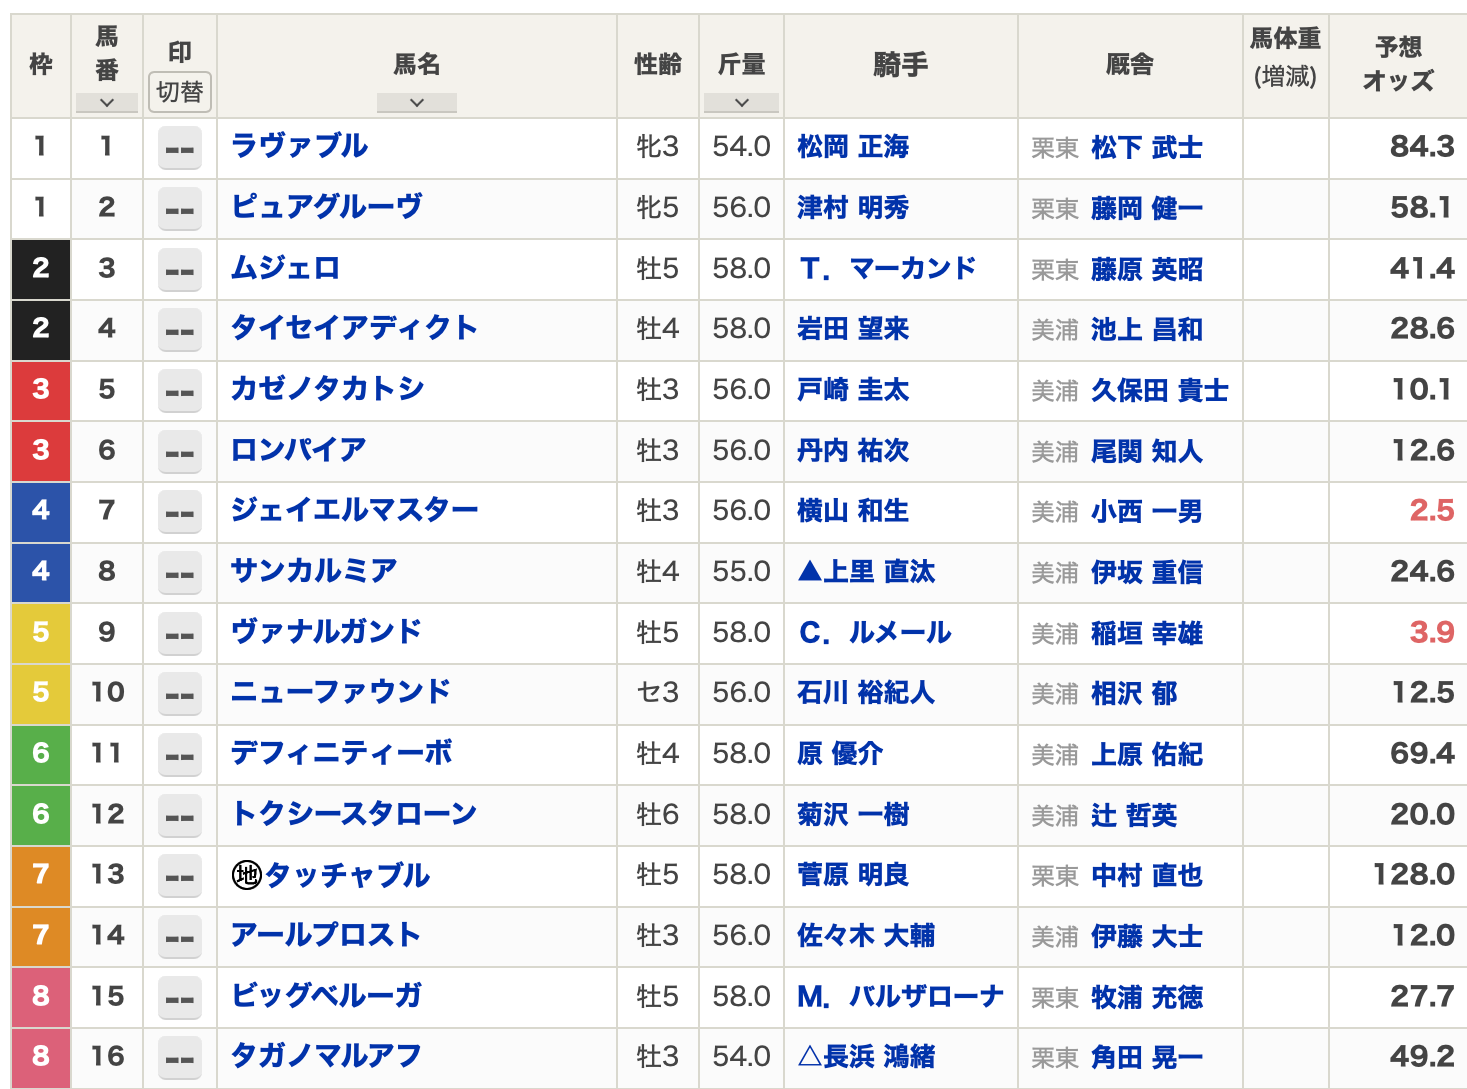The height and width of the screenshot is (1089, 1467).
Task: Click the mark box for カゼノタカトシ
Action: 180,391
